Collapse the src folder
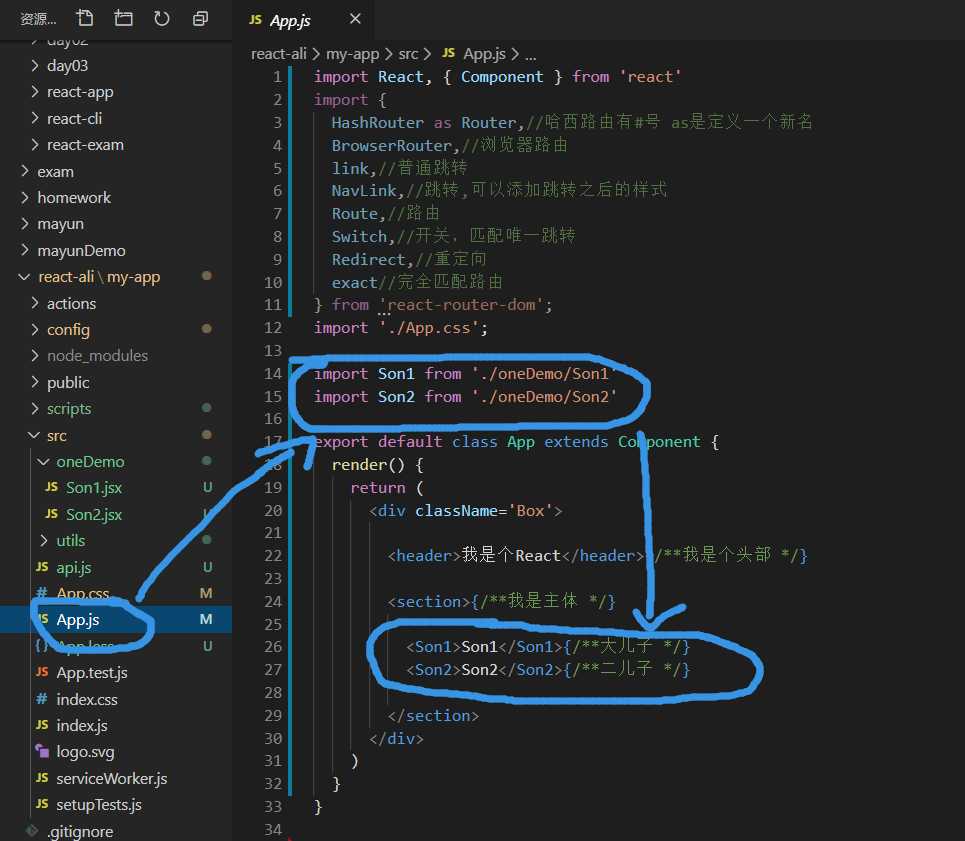The width and height of the screenshot is (965, 841). tap(34, 435)
